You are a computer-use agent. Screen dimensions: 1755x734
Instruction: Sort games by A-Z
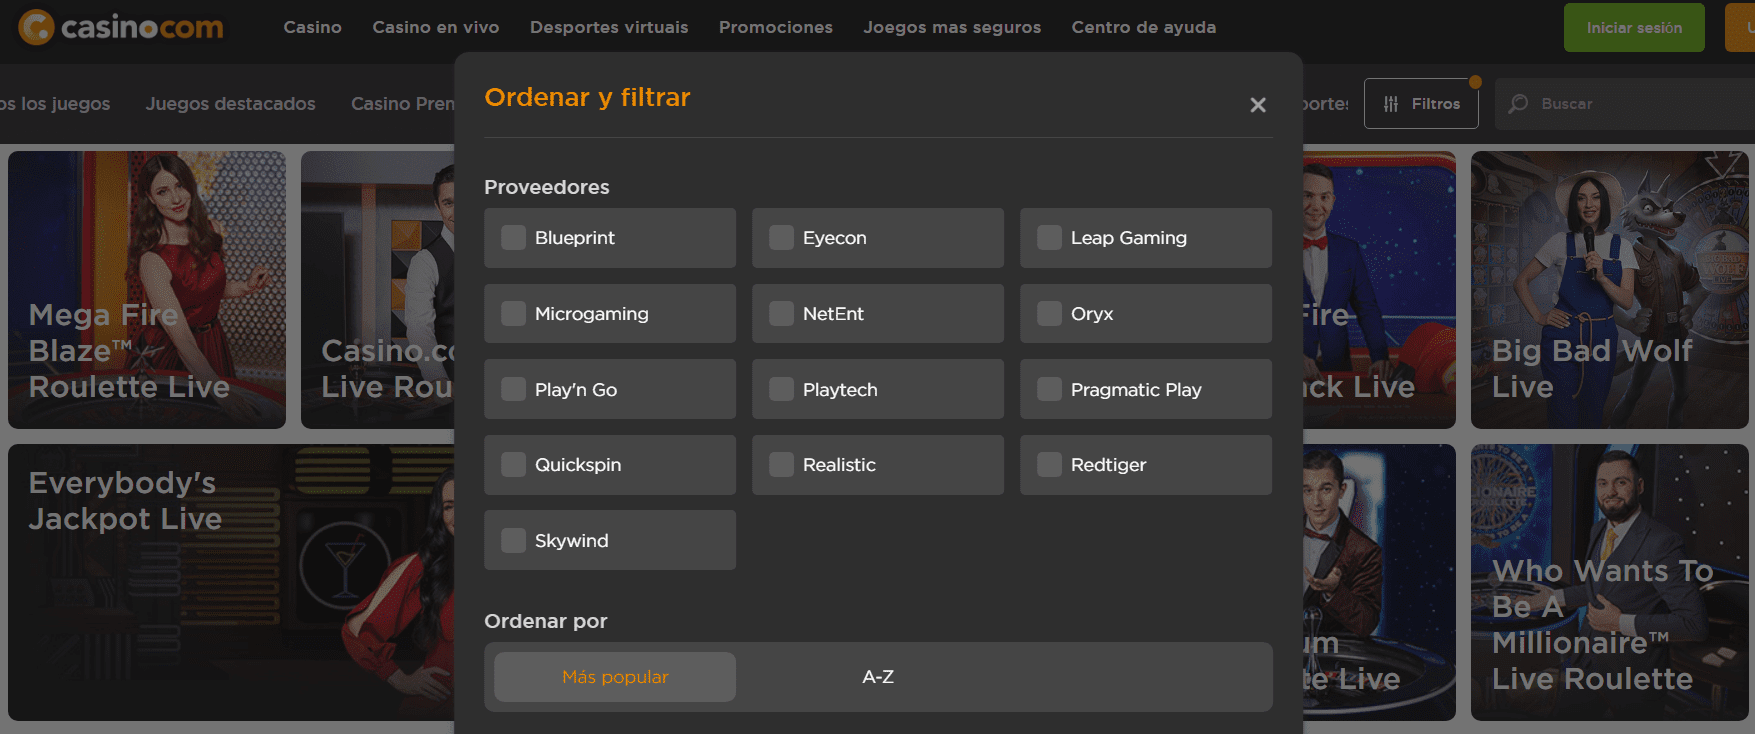878,677
